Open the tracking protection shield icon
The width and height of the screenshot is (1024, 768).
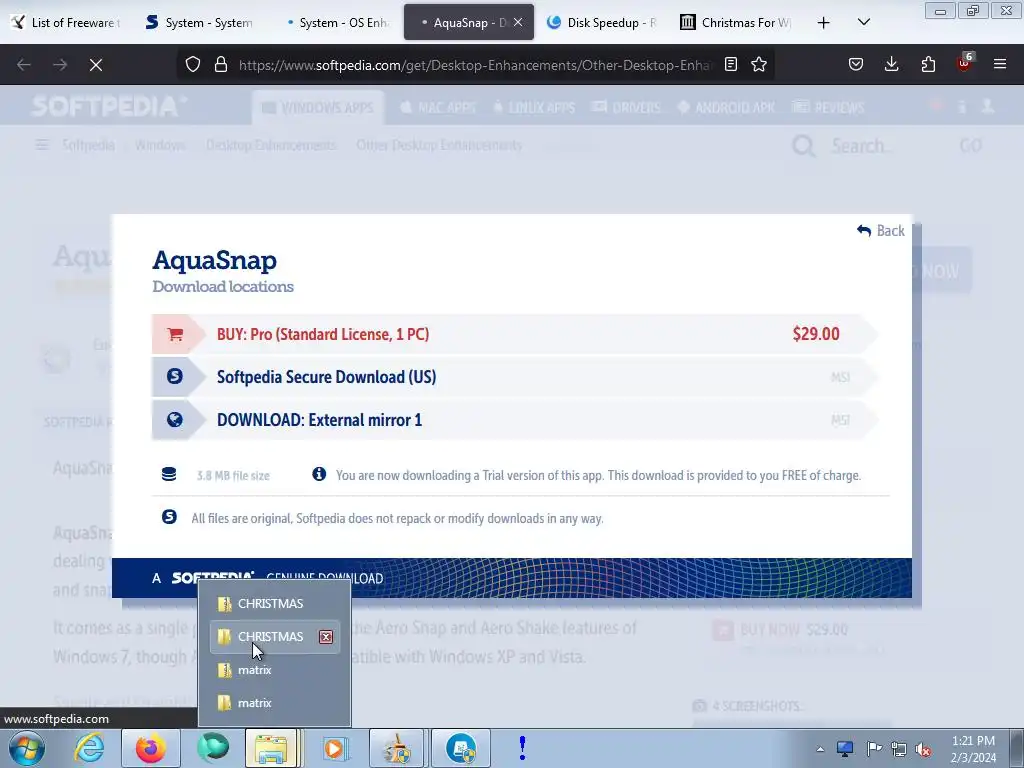[193, 65]
